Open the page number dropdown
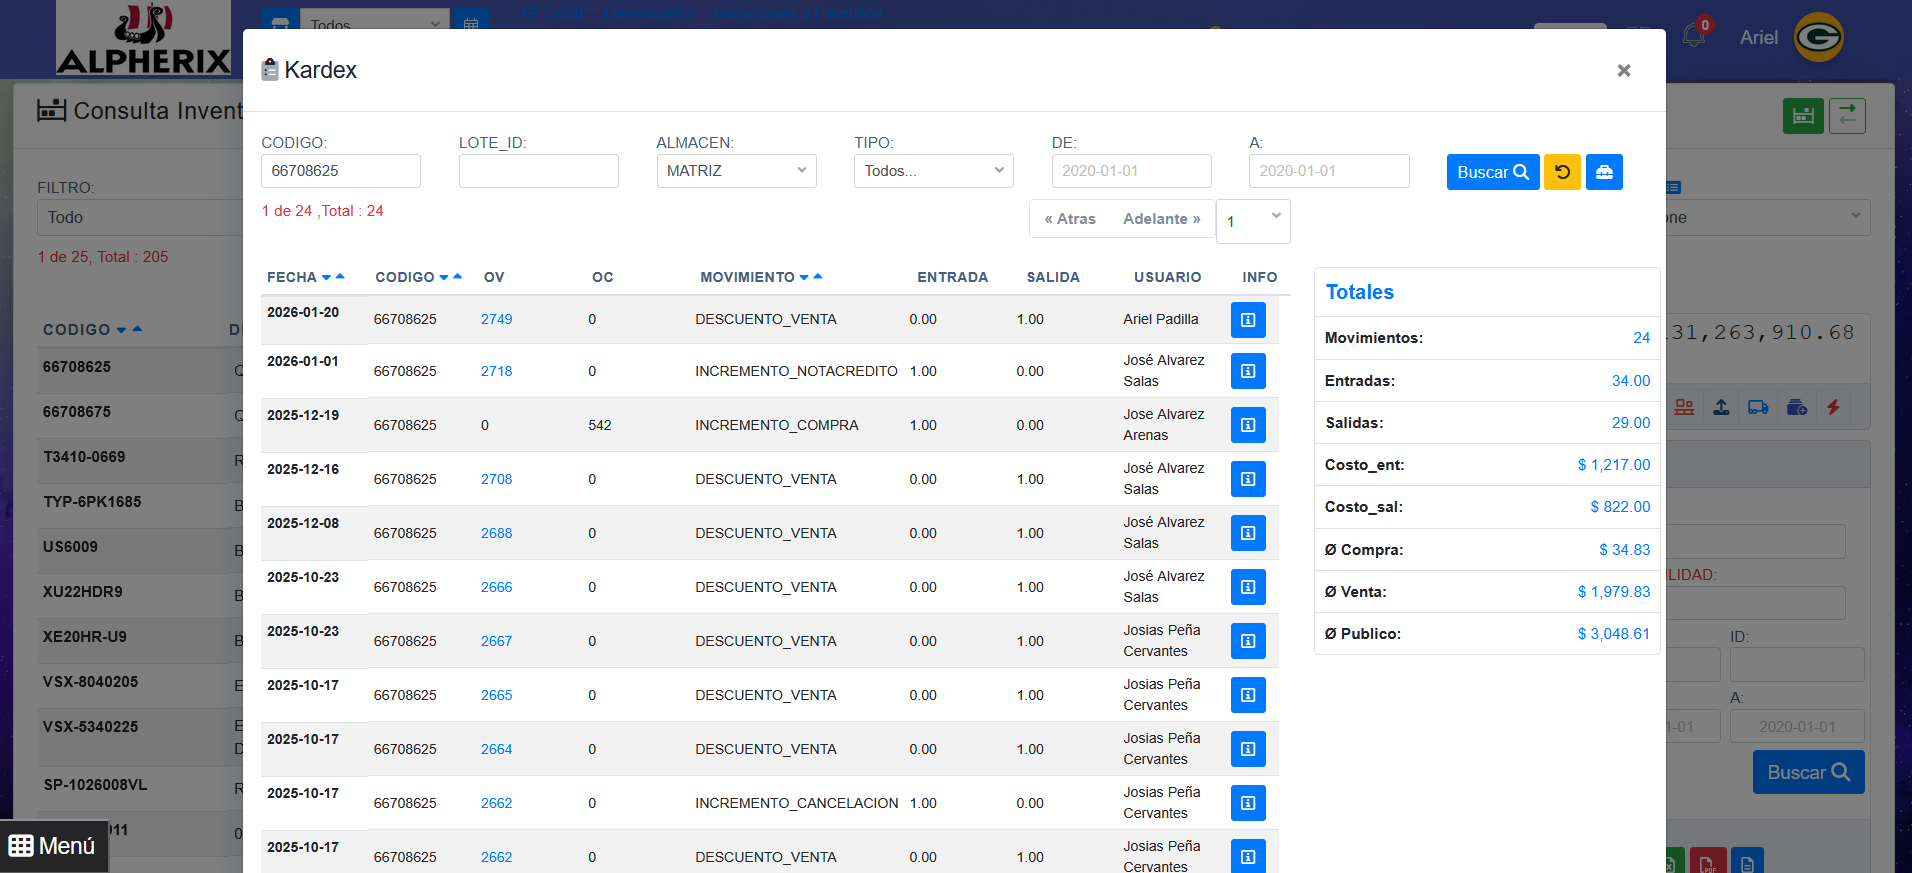The width and height of the screenshot is (1912, 873). pos(1253,221)
